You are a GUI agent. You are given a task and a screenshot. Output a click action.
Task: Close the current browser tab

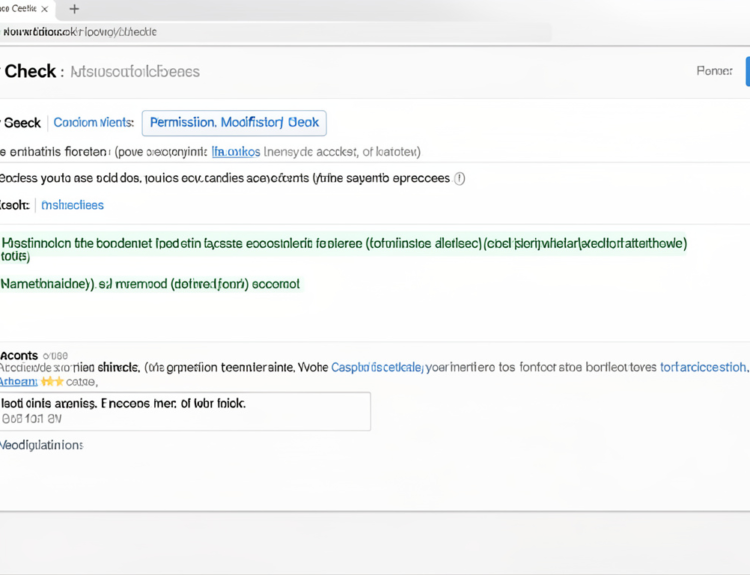pos(44,9)
